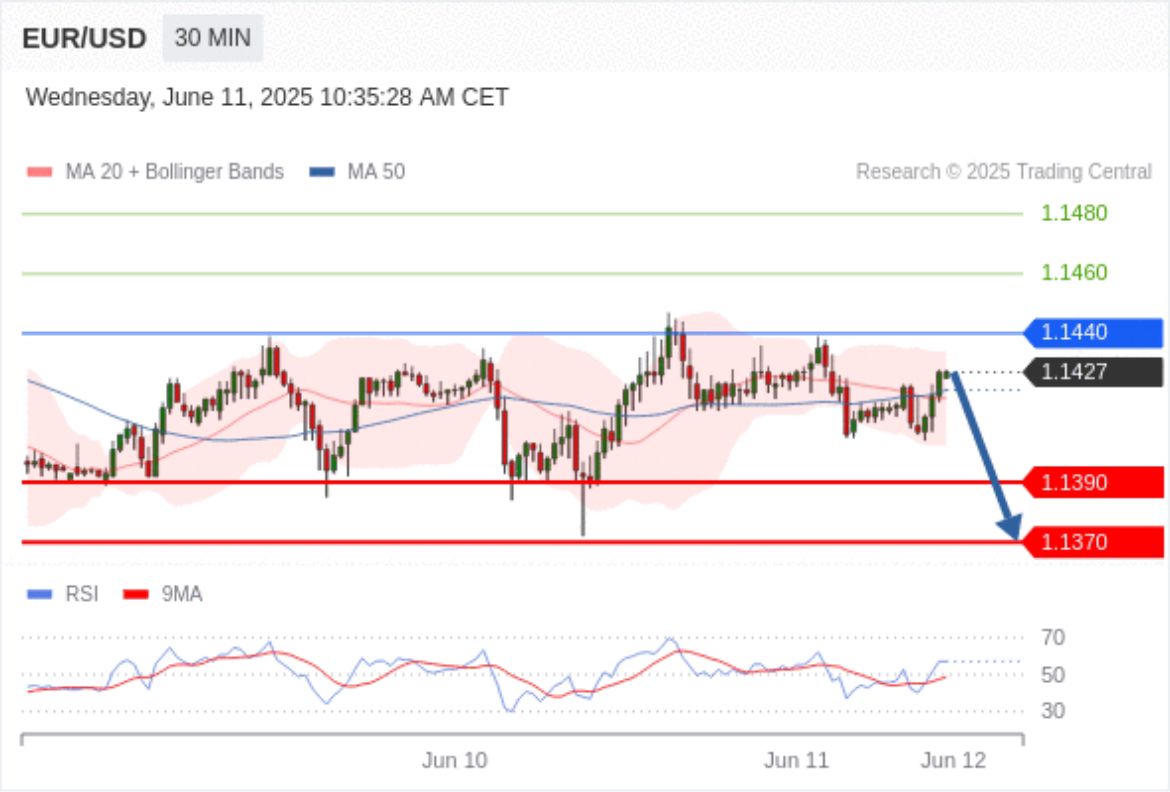This screenshot has width=1170, height=792.
Task: Click the blue downward forecast arrow head
Action: tap(1010, 526)
